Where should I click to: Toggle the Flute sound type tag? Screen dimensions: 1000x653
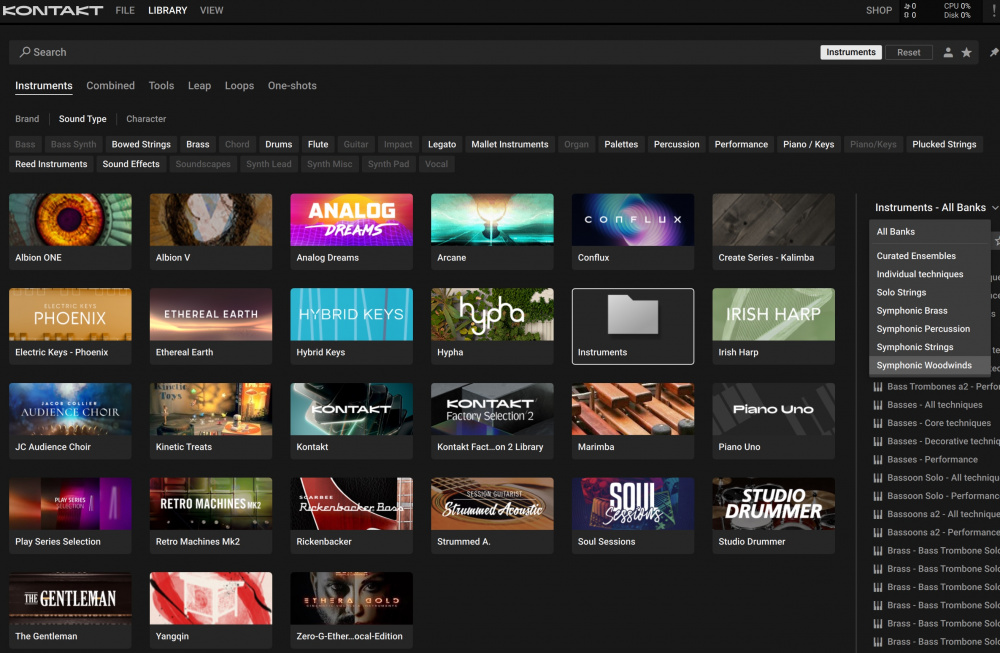pos(318,144)
